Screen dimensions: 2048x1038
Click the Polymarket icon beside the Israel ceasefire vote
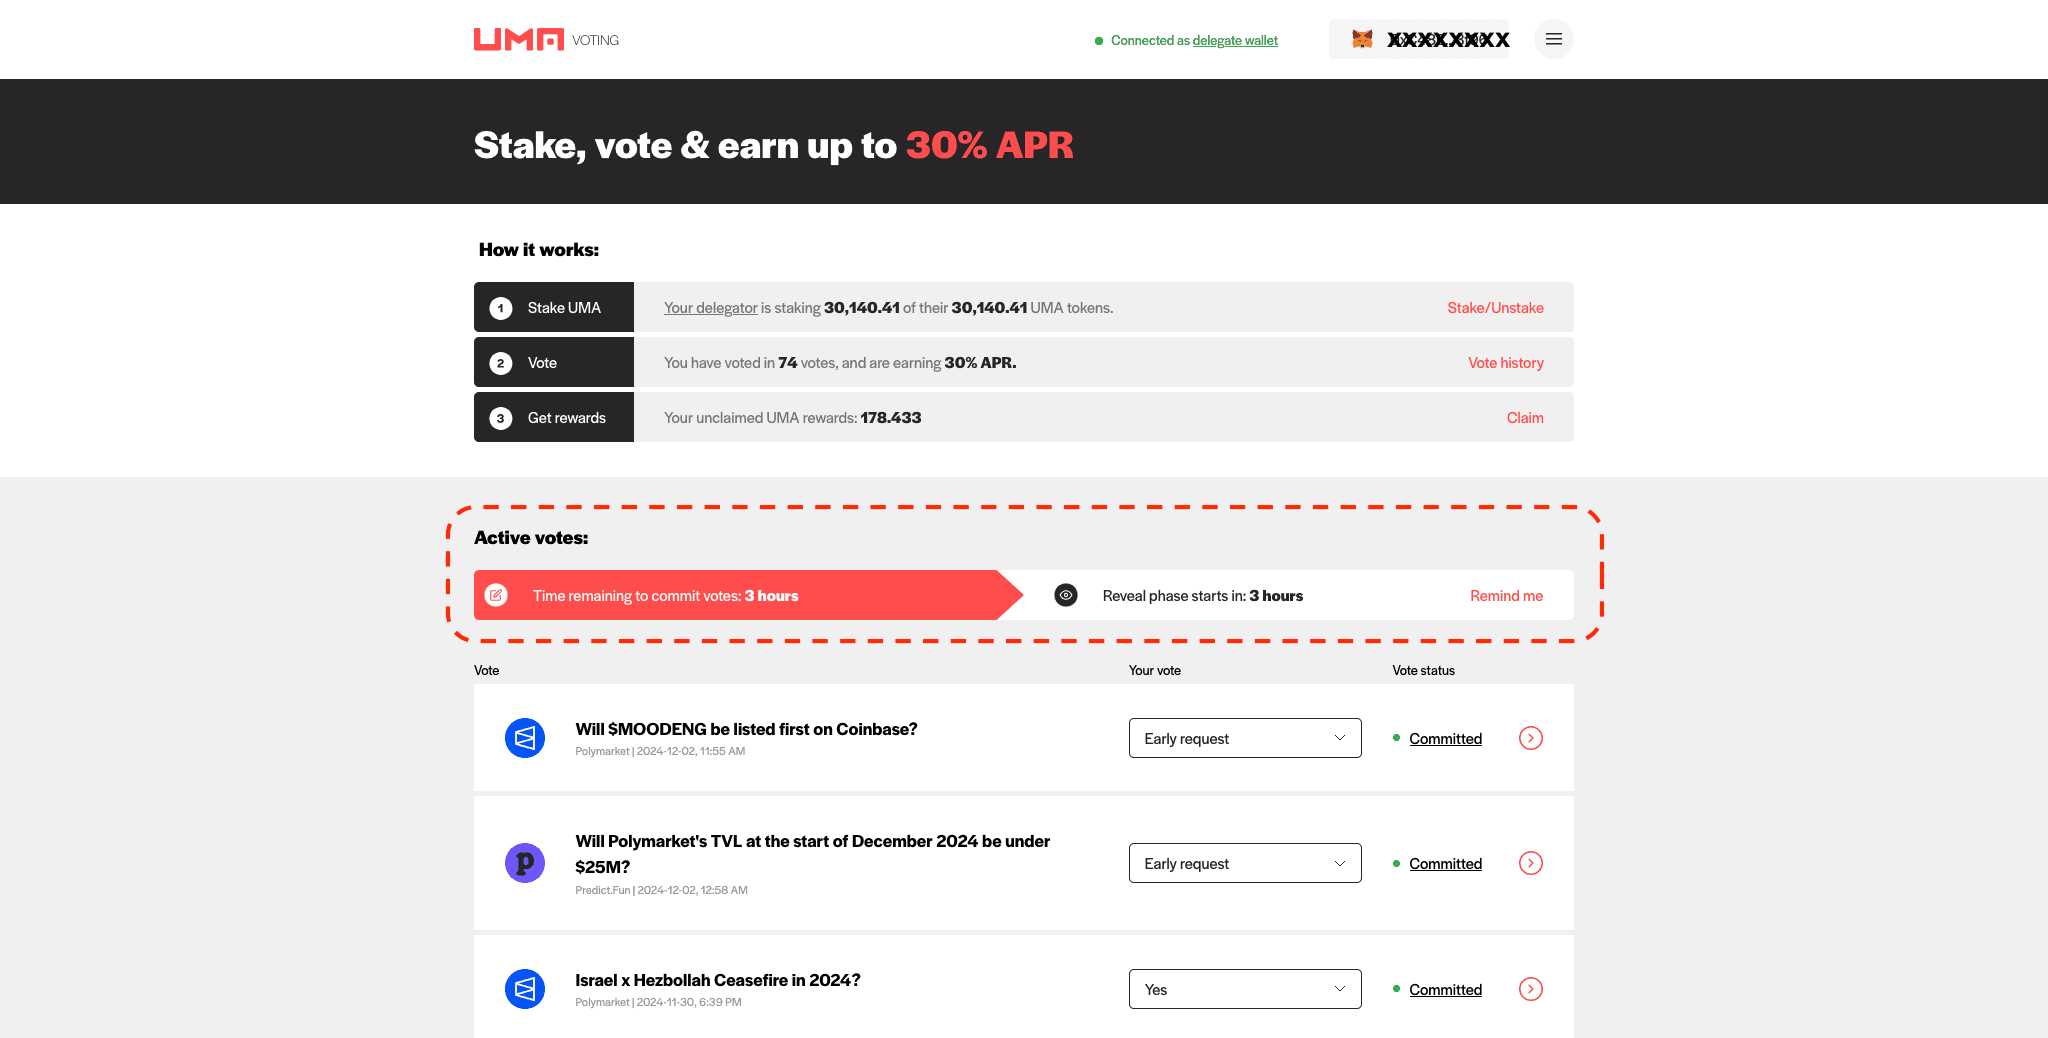click(524, 989)
